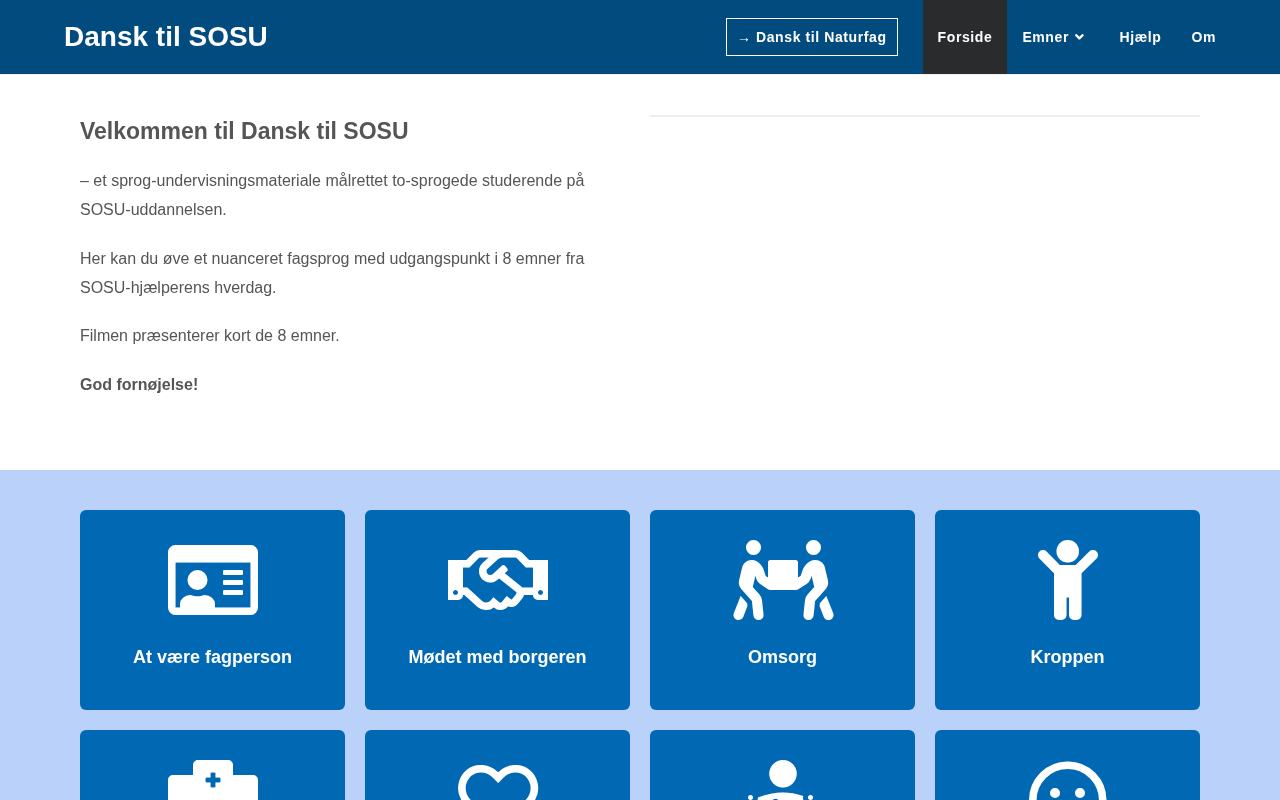The image size is (1280, 800).
Task: Open the At være fagperson topic label
Action: click(212, 657)
